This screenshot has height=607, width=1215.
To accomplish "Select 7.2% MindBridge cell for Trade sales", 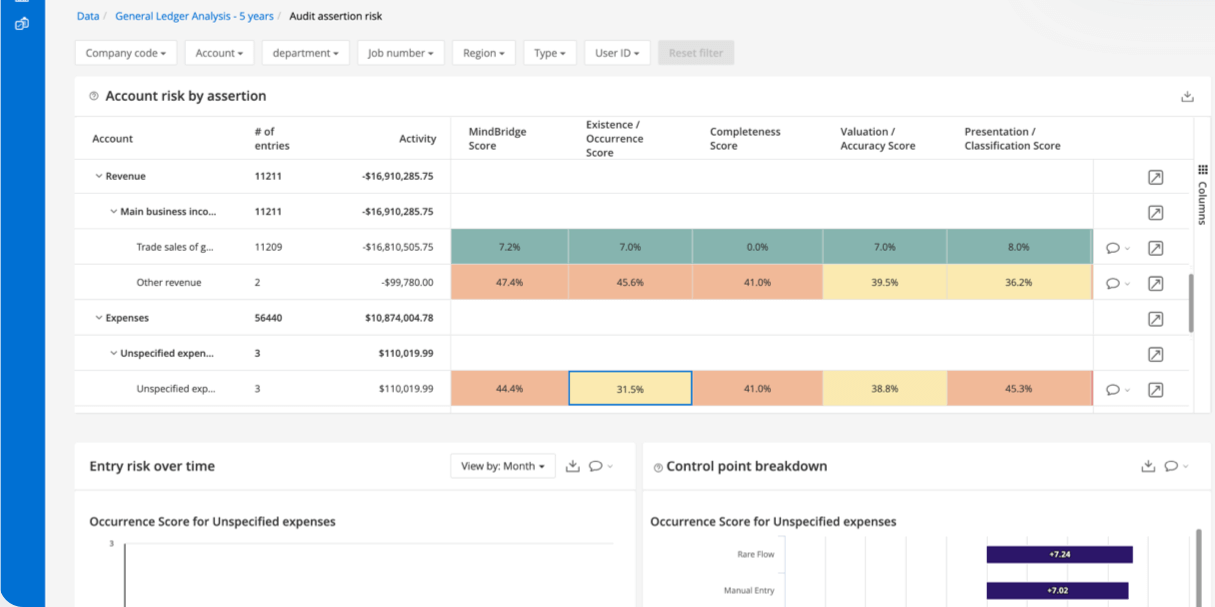I will click(x=509, y=247).
